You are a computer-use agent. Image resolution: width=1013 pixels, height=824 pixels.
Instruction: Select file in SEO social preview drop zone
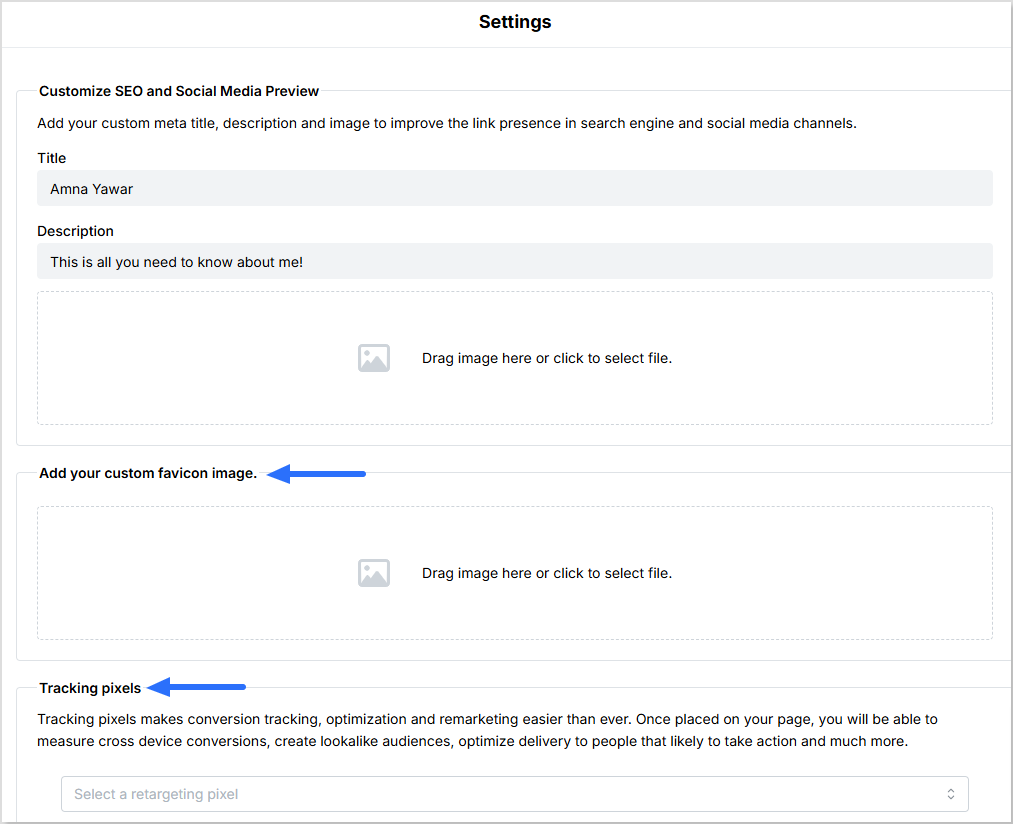point(514,358)
